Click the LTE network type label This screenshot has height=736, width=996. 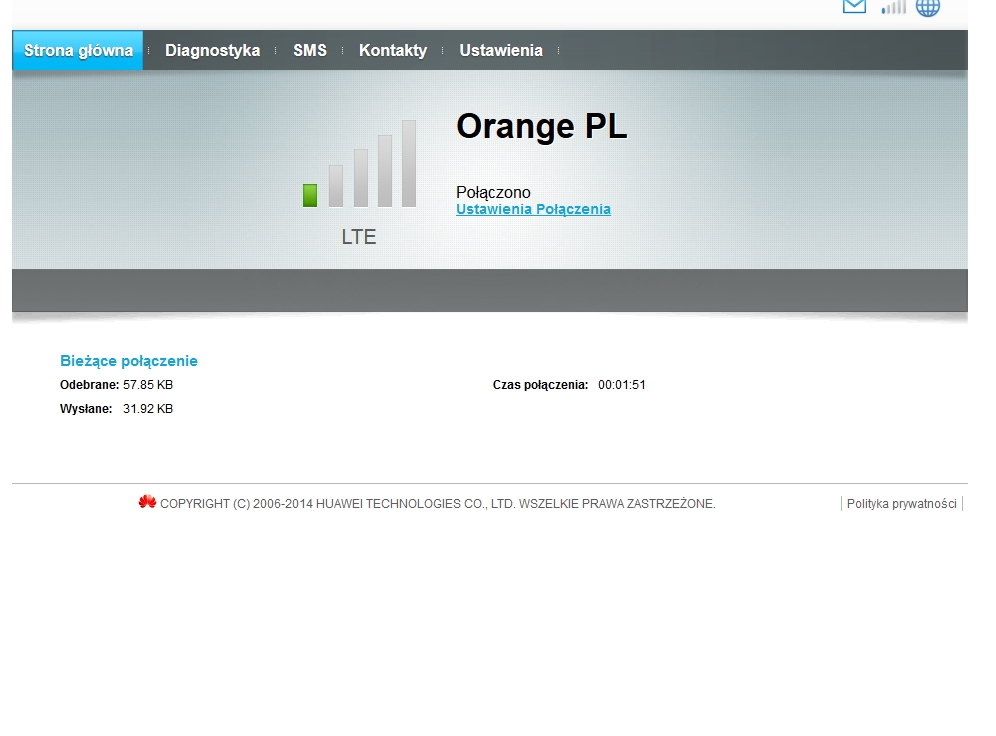[359, 237]
